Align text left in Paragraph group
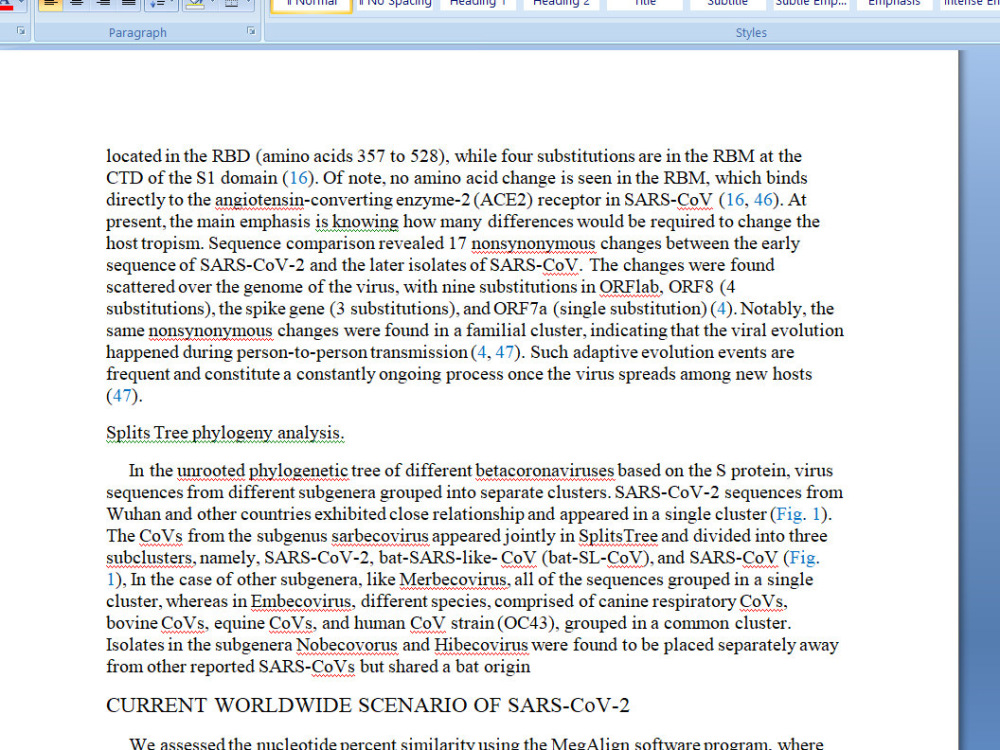 point(50,3)
